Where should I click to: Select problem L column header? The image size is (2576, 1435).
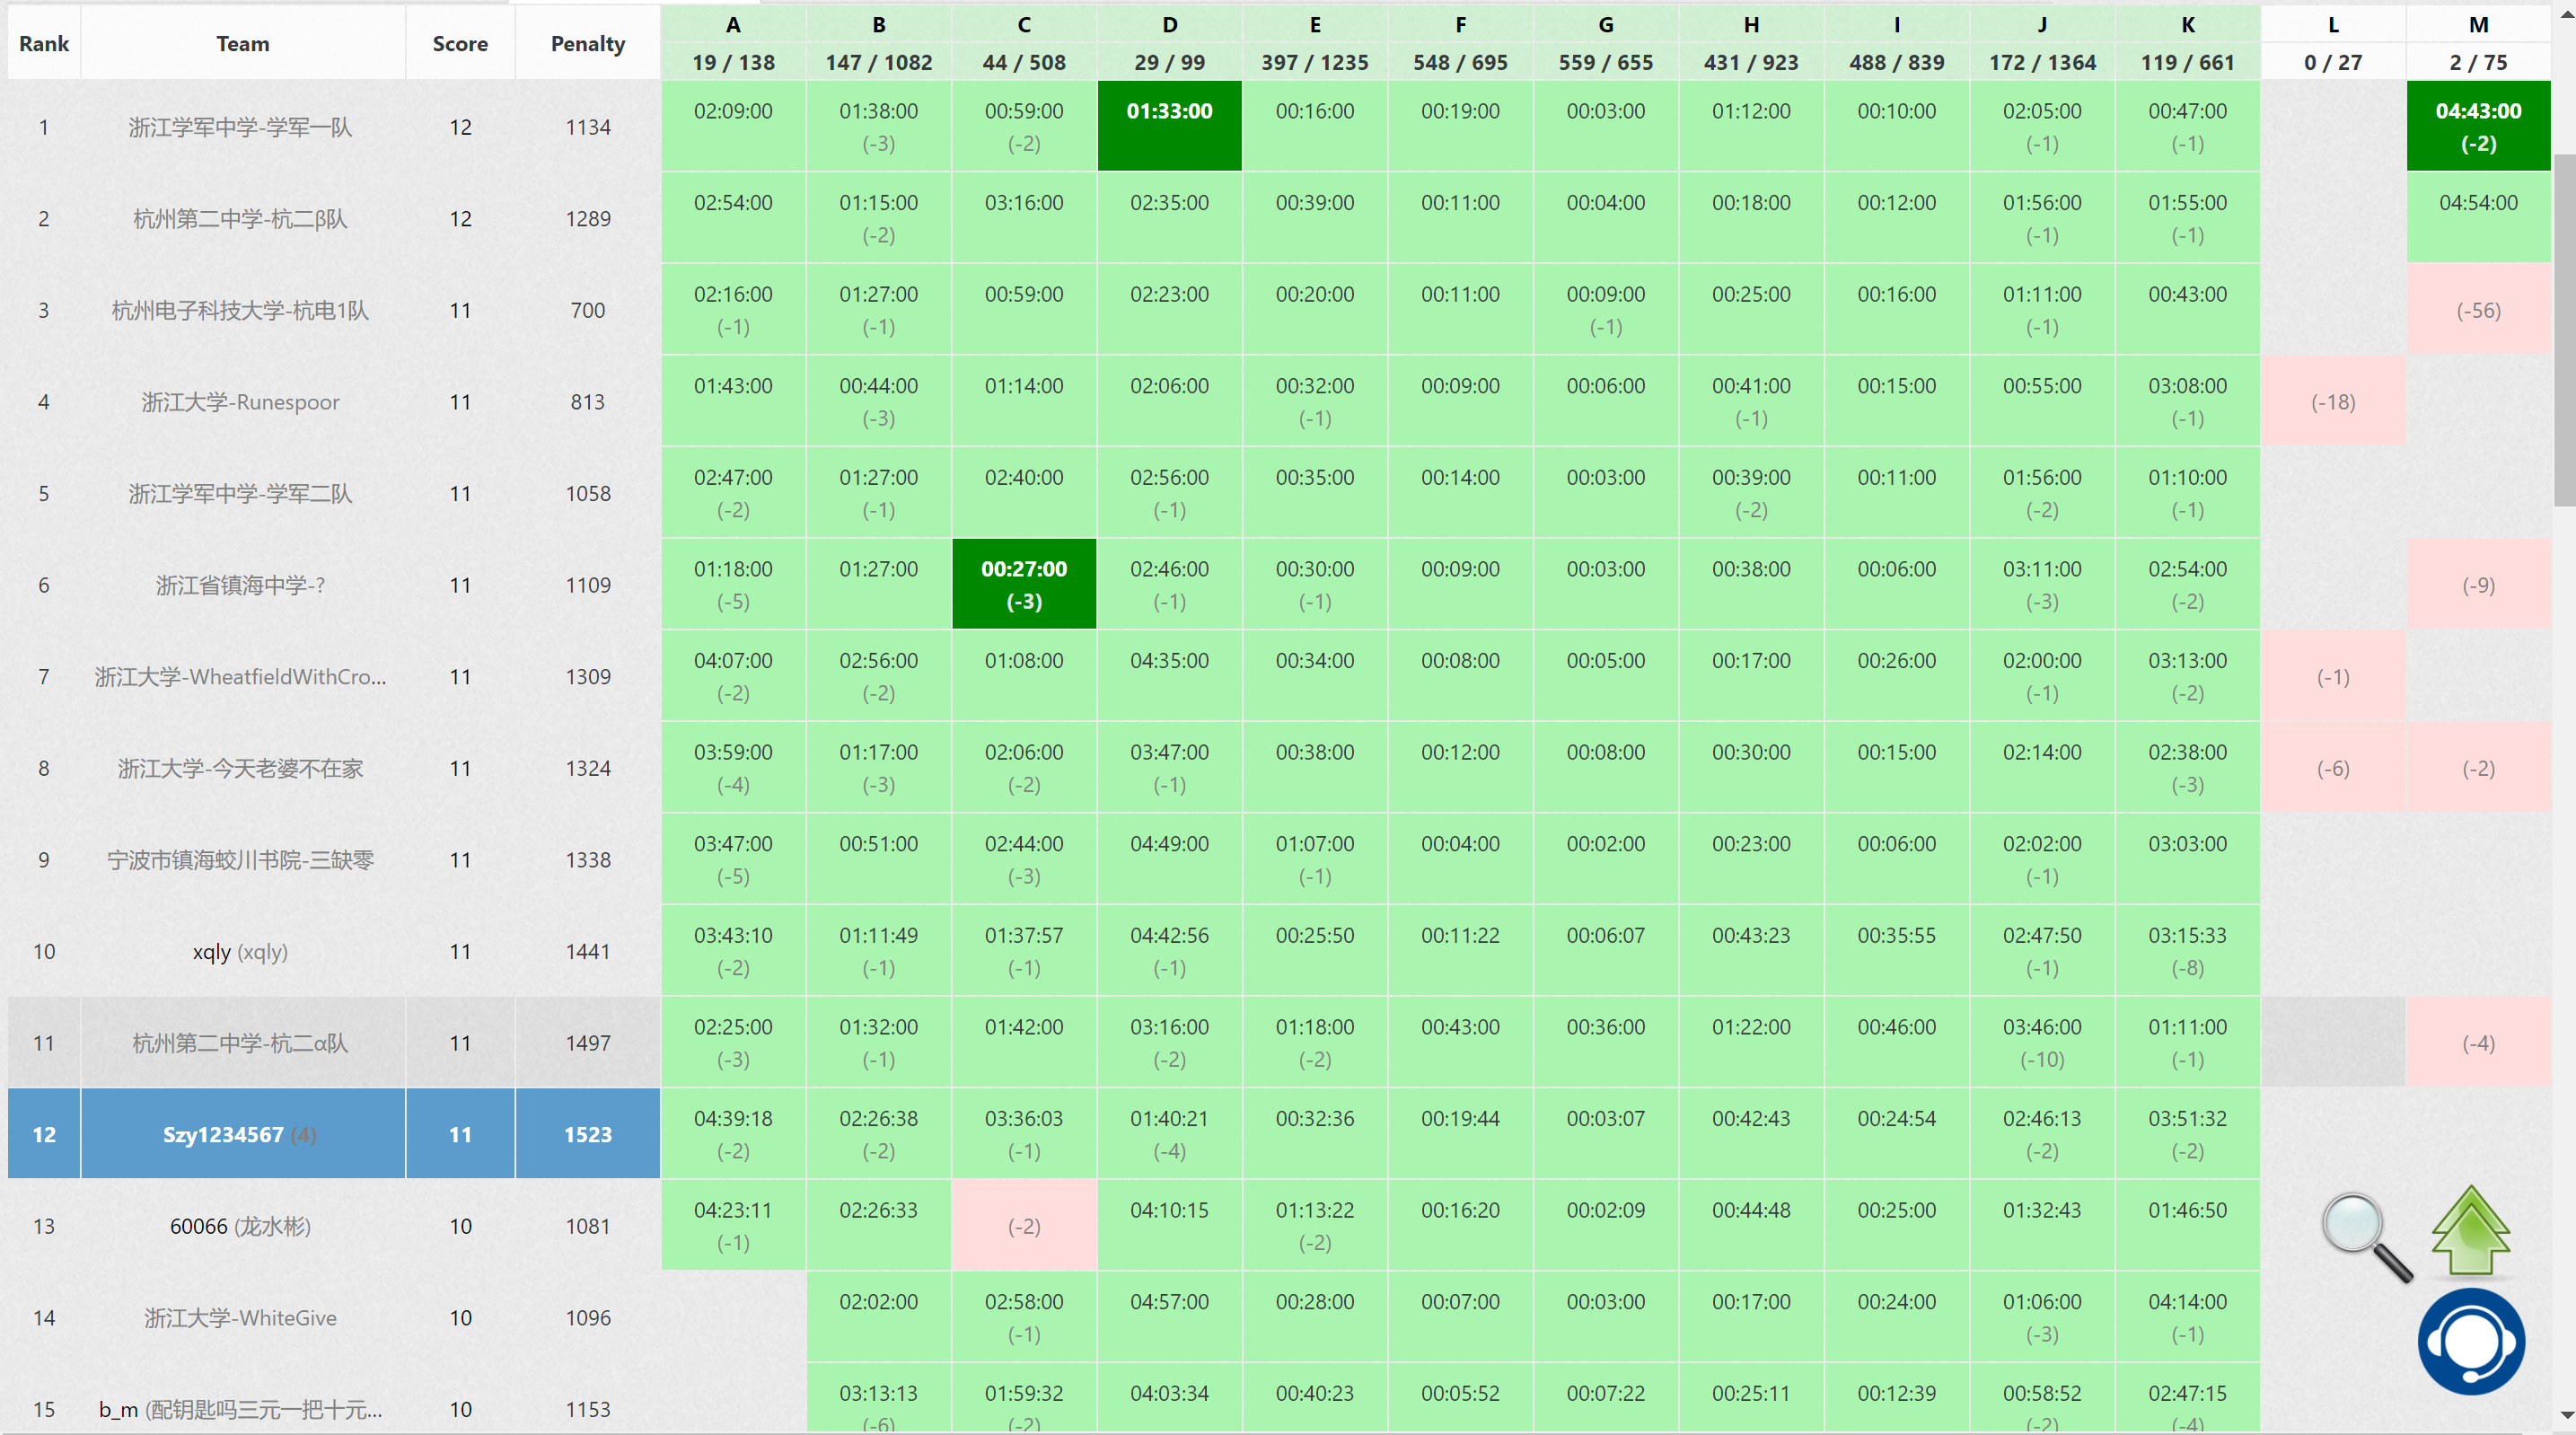[2332, 25]
